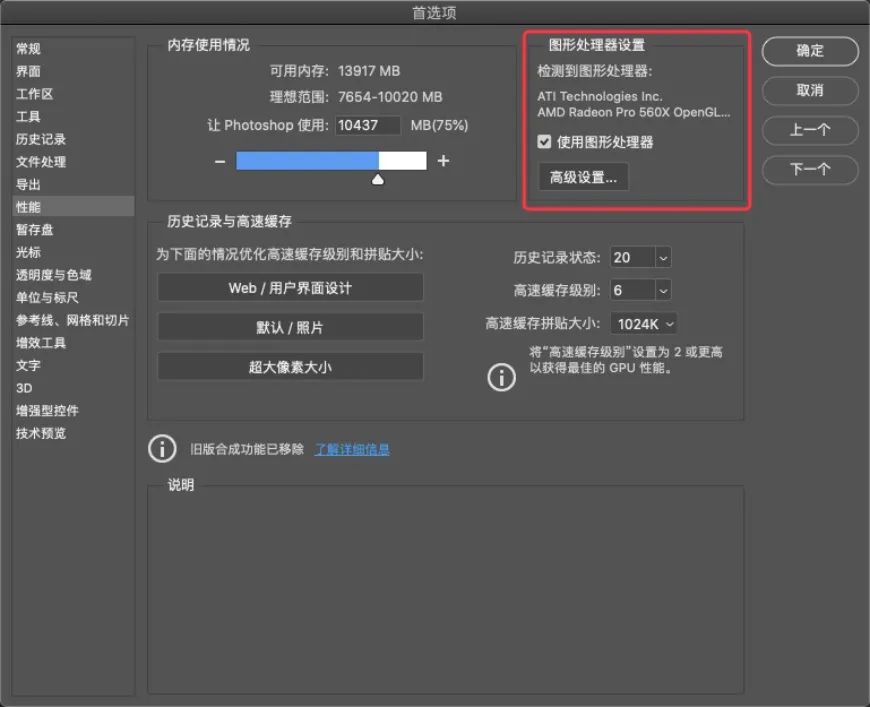Screen dimensions: 870x707
Task: Click the 13917 MB available memory value
Action: click(368, 71)
